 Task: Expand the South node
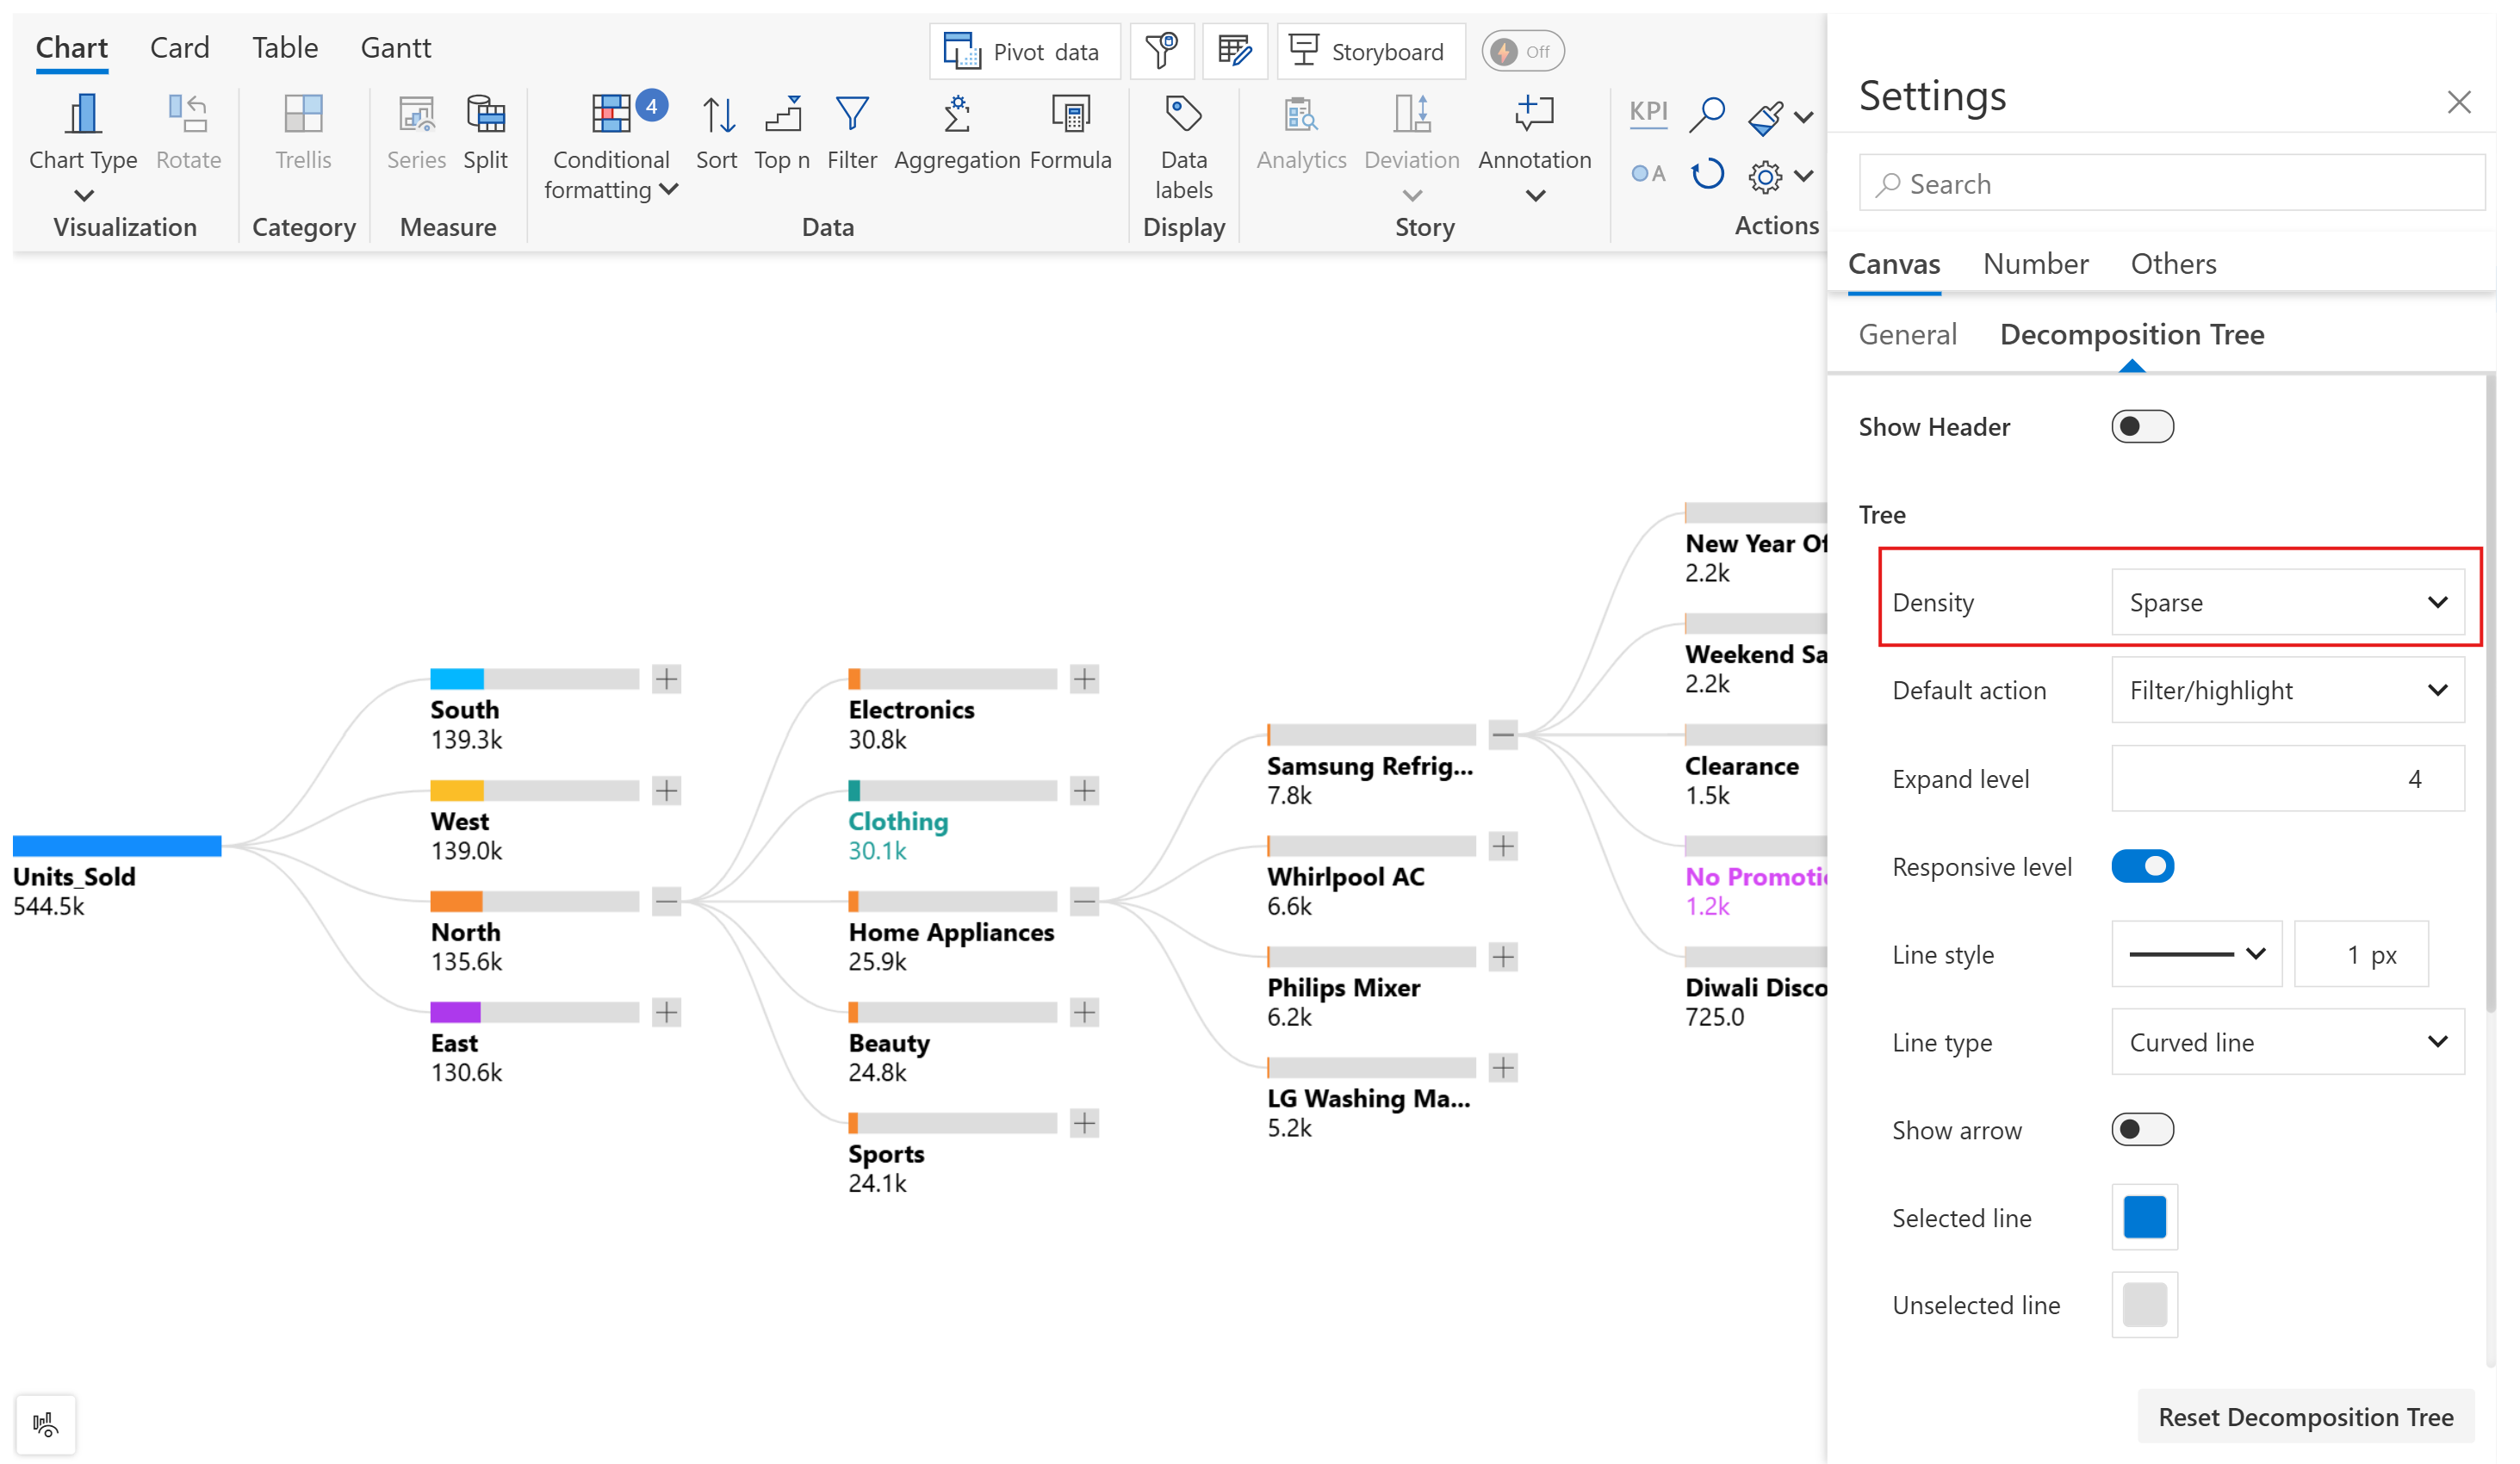tap(667, 679)
